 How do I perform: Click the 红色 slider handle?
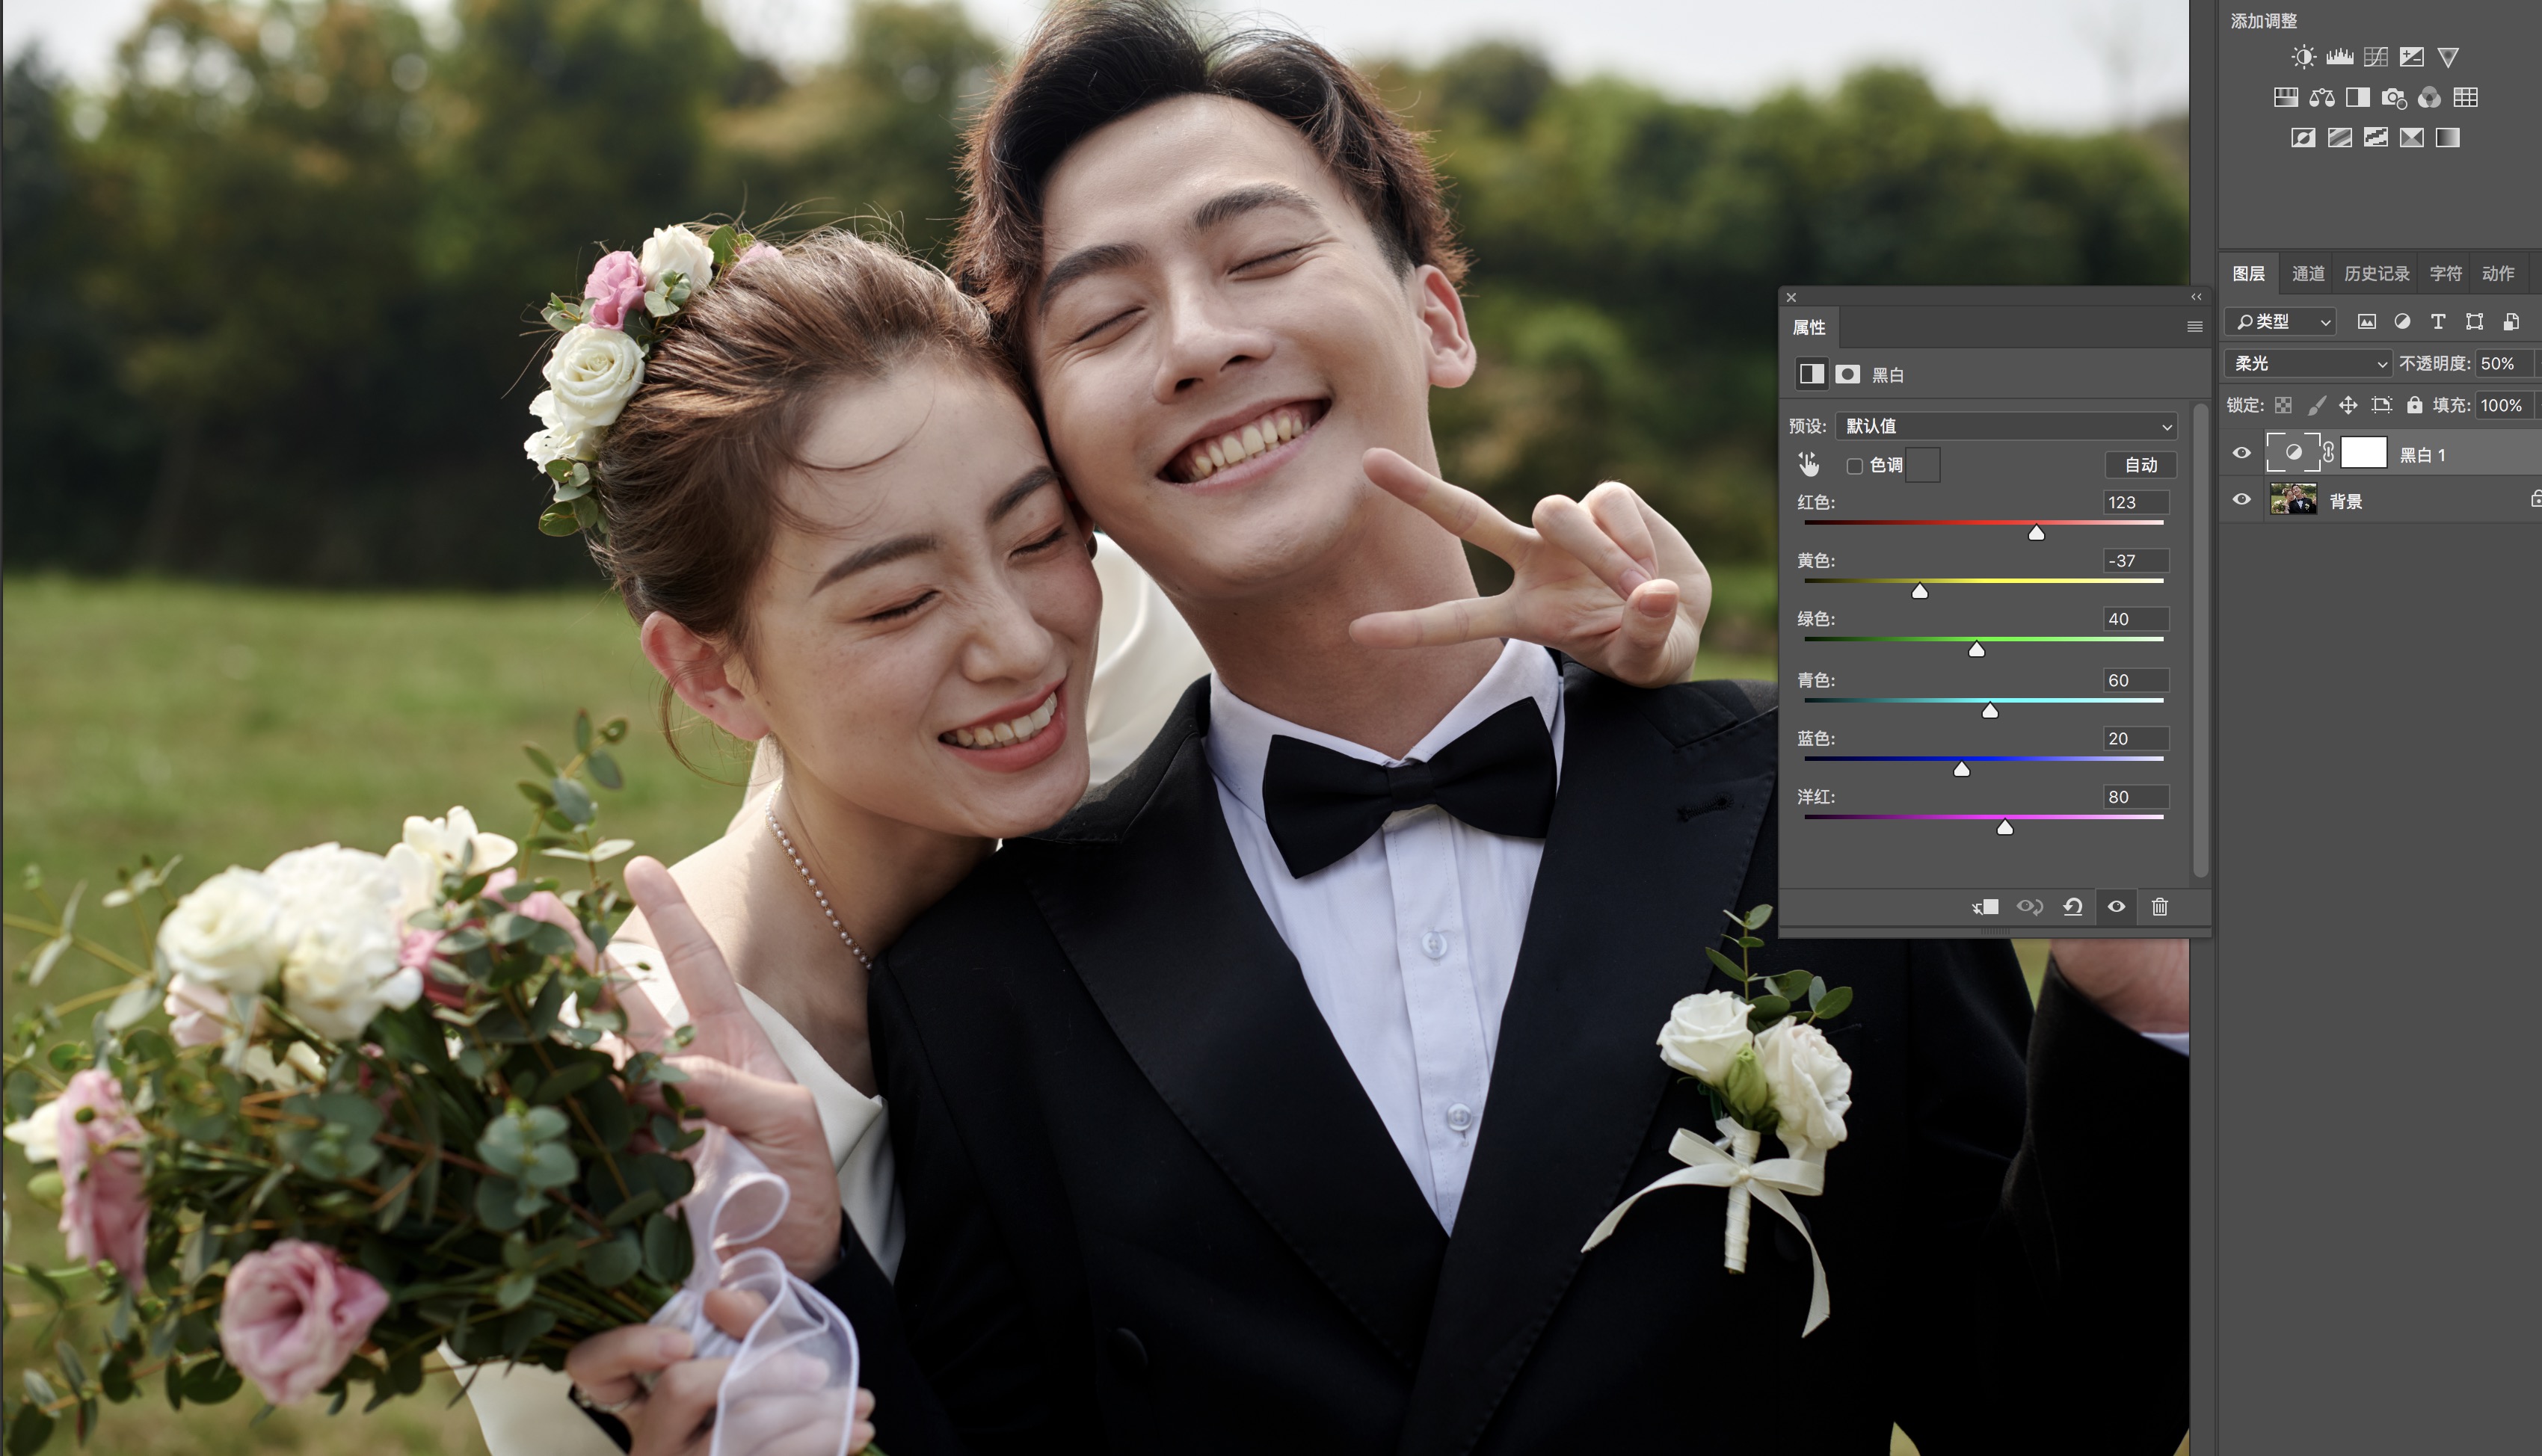point(2036,533)
